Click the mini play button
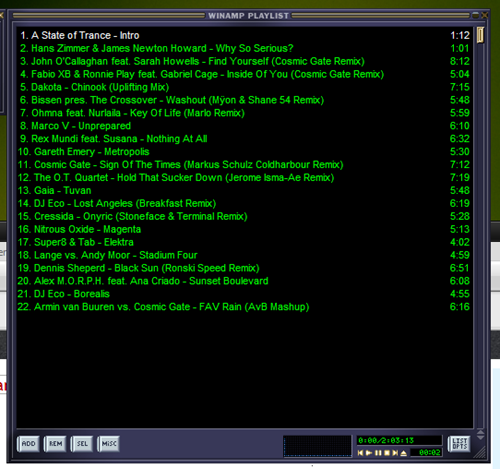 tap(369, 453)
